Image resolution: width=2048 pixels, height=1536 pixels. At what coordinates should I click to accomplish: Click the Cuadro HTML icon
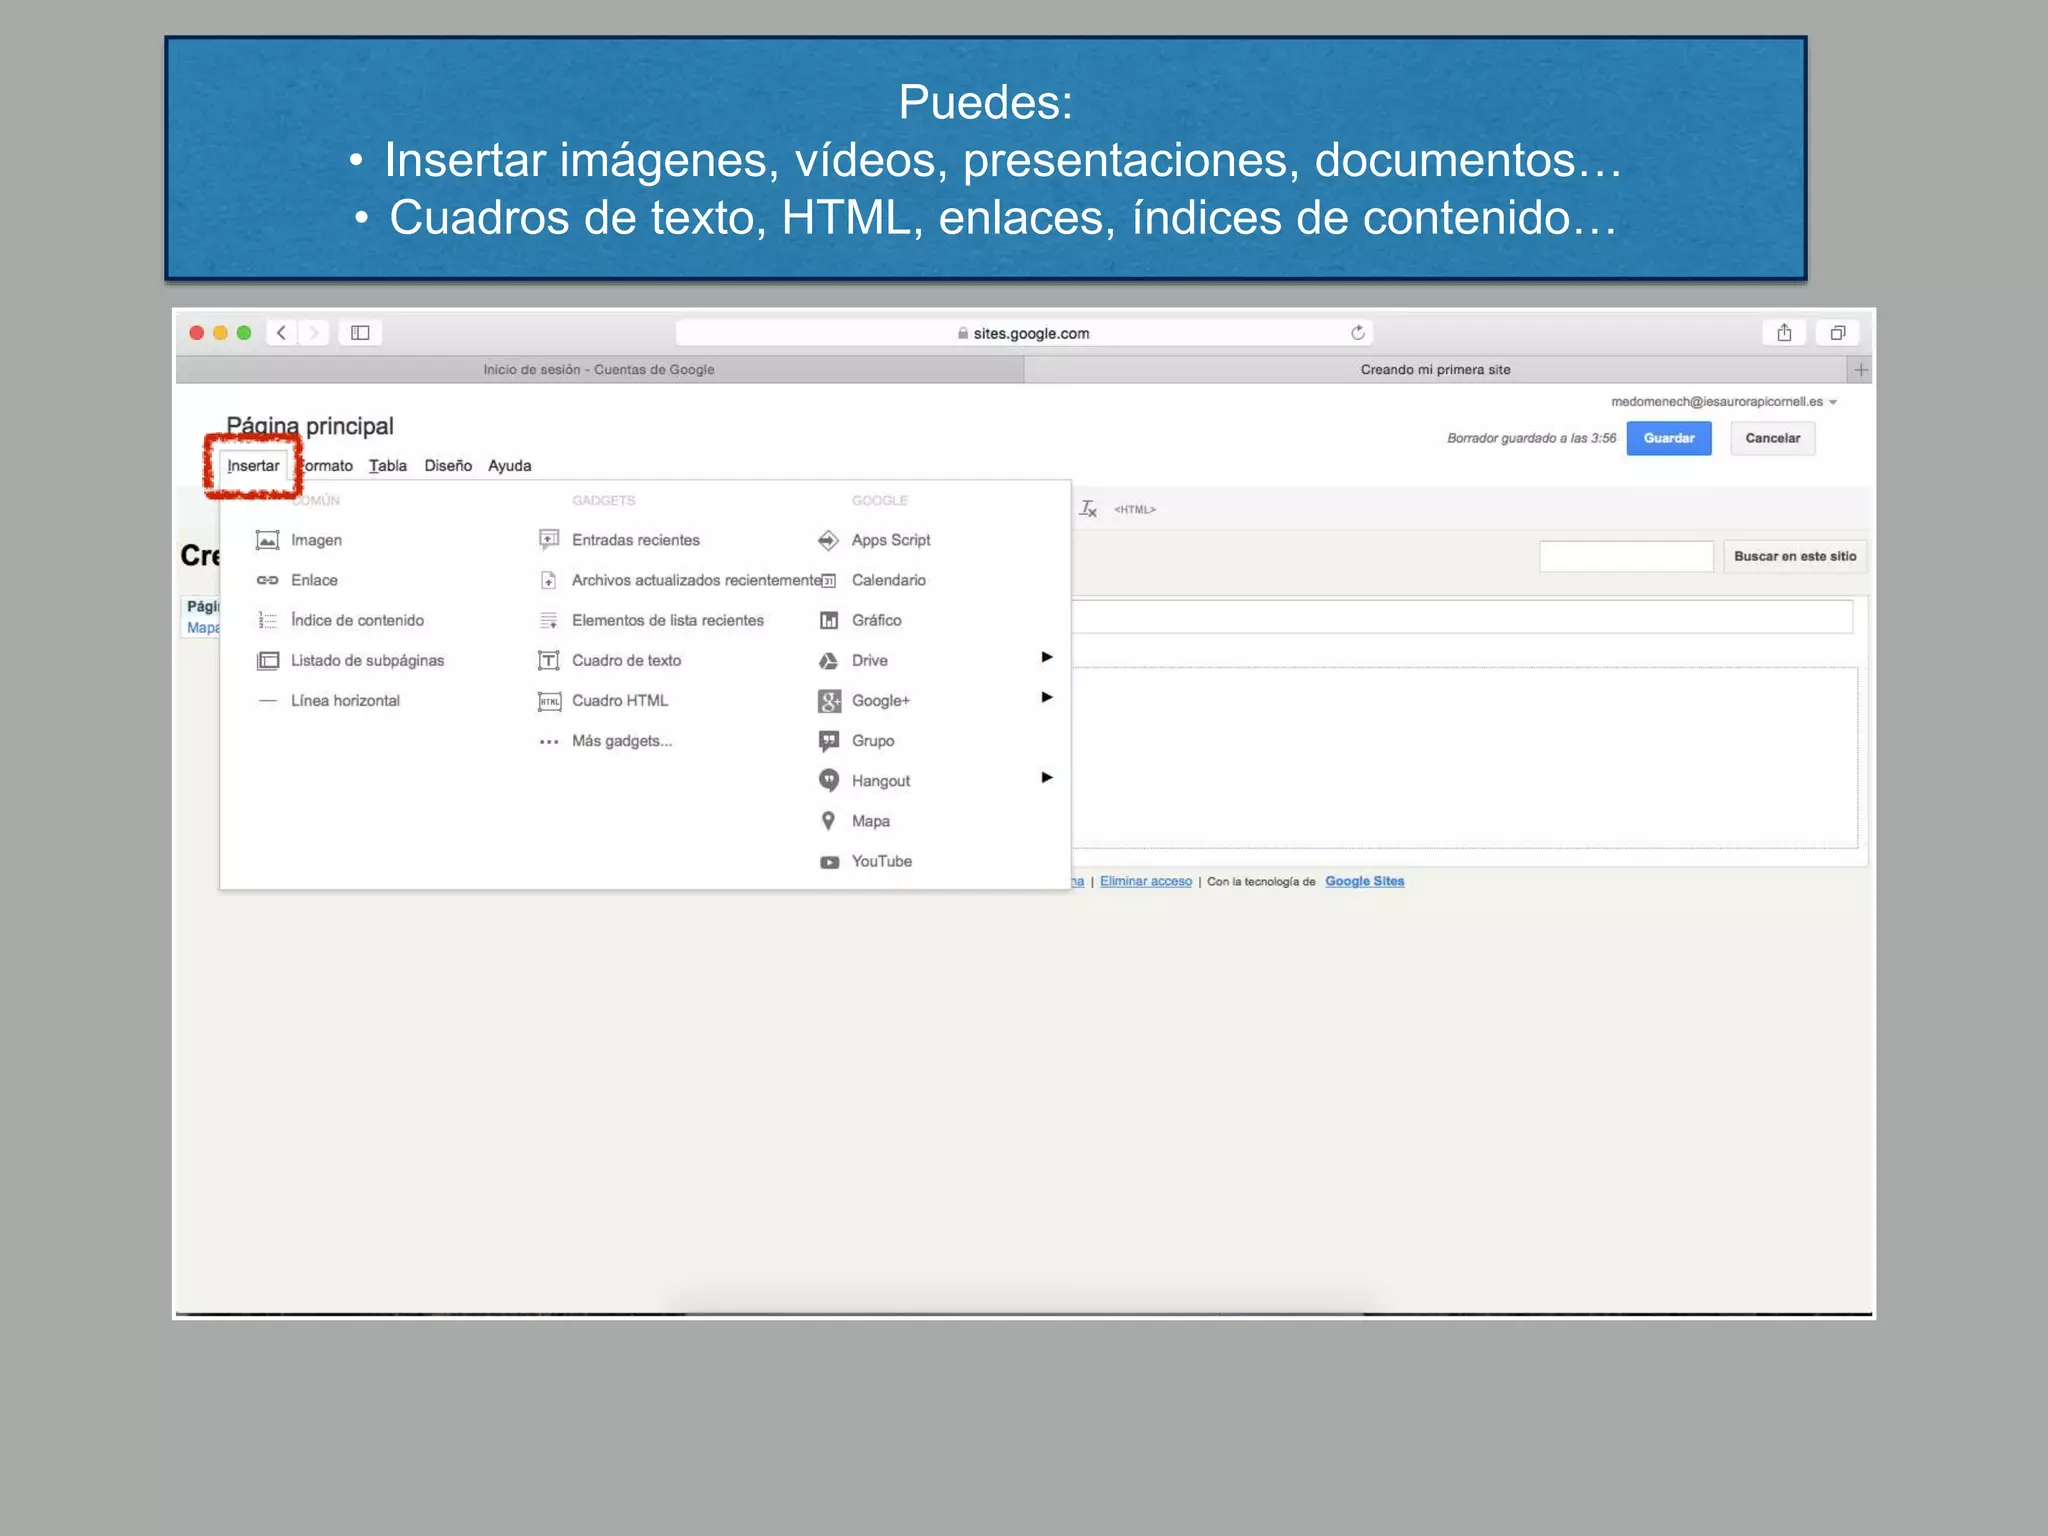(549, 701)
